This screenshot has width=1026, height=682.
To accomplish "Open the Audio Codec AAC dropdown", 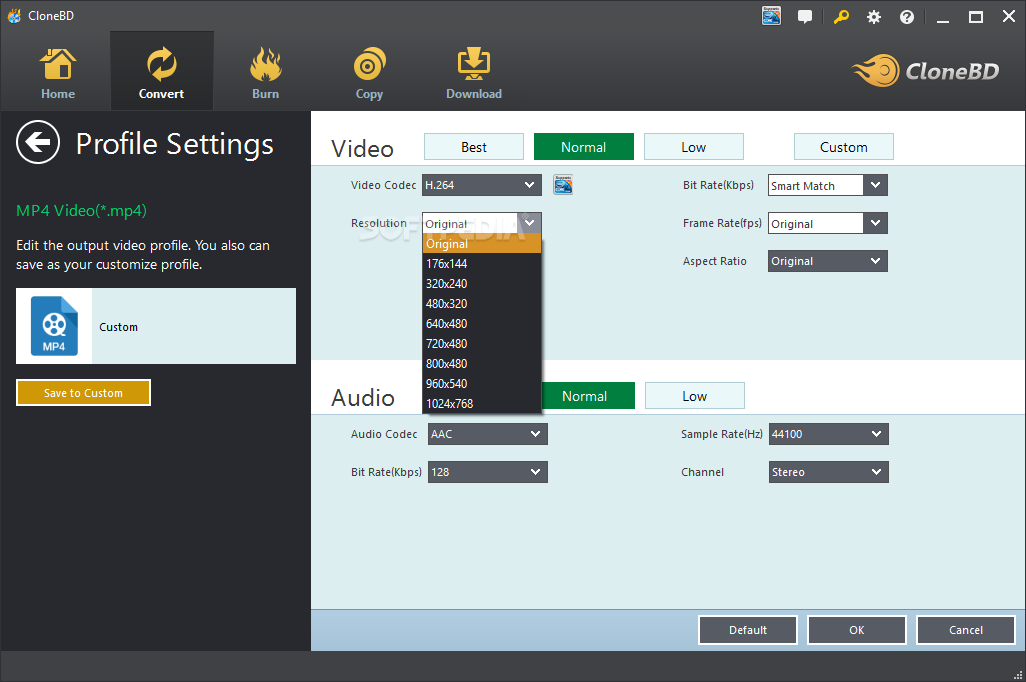I will (x=487, y=434).
